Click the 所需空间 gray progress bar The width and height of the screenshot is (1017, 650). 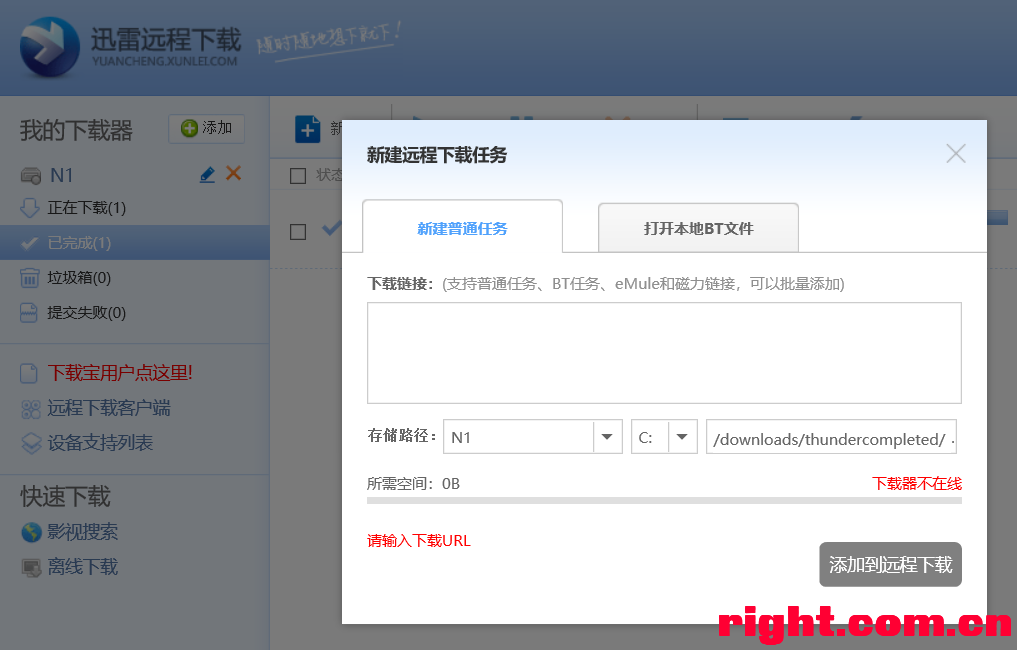[664, 500]
